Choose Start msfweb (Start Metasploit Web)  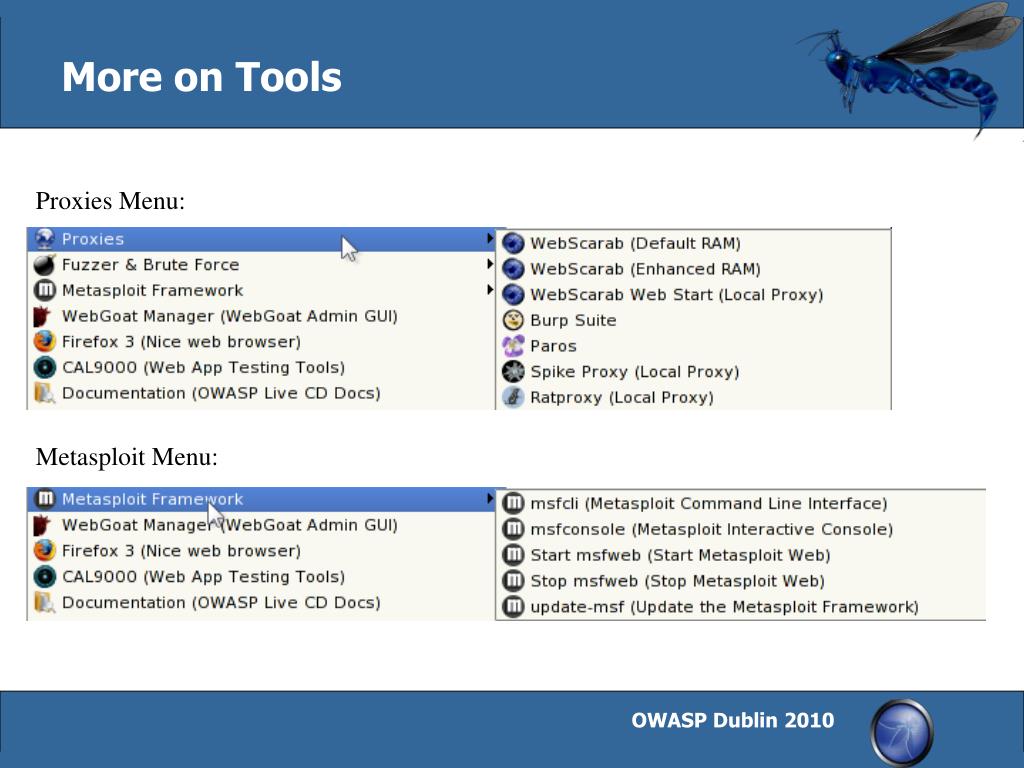pyautogui.click(x=741, y=555)
